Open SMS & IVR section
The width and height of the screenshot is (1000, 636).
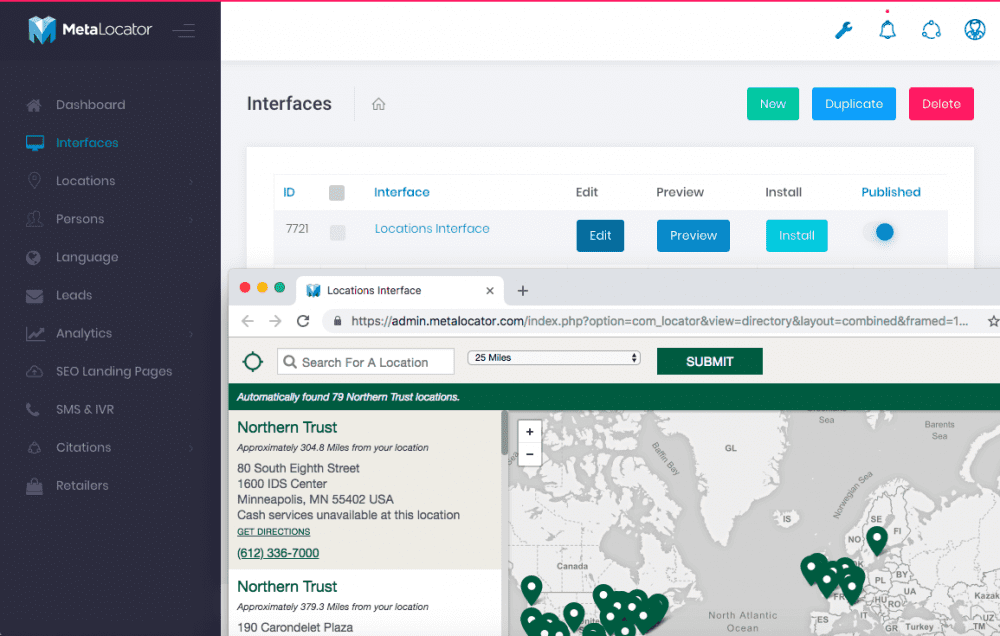coord(85,410)
